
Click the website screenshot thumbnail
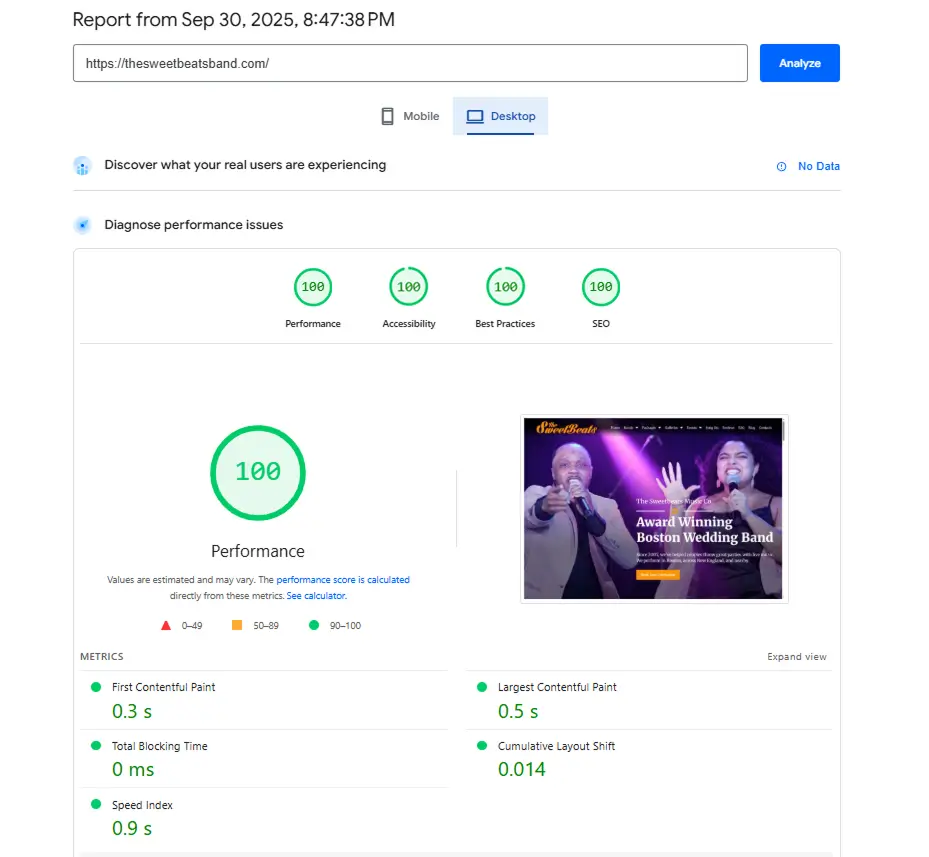click(x=654, y=509)
